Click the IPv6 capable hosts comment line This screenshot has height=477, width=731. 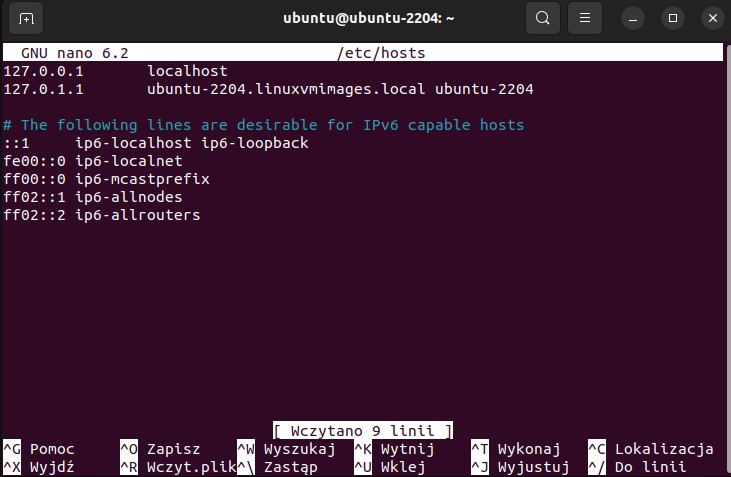[x=263, y=125]
